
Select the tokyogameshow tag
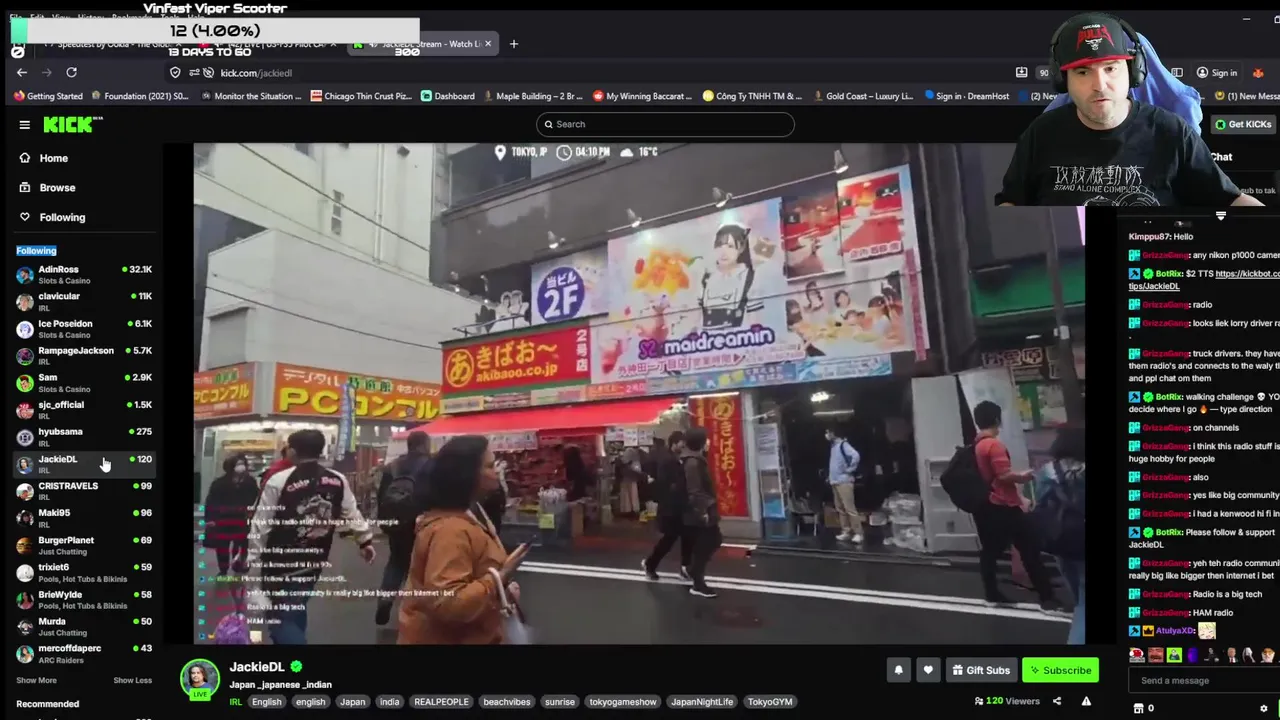click(x=623, y=702)
